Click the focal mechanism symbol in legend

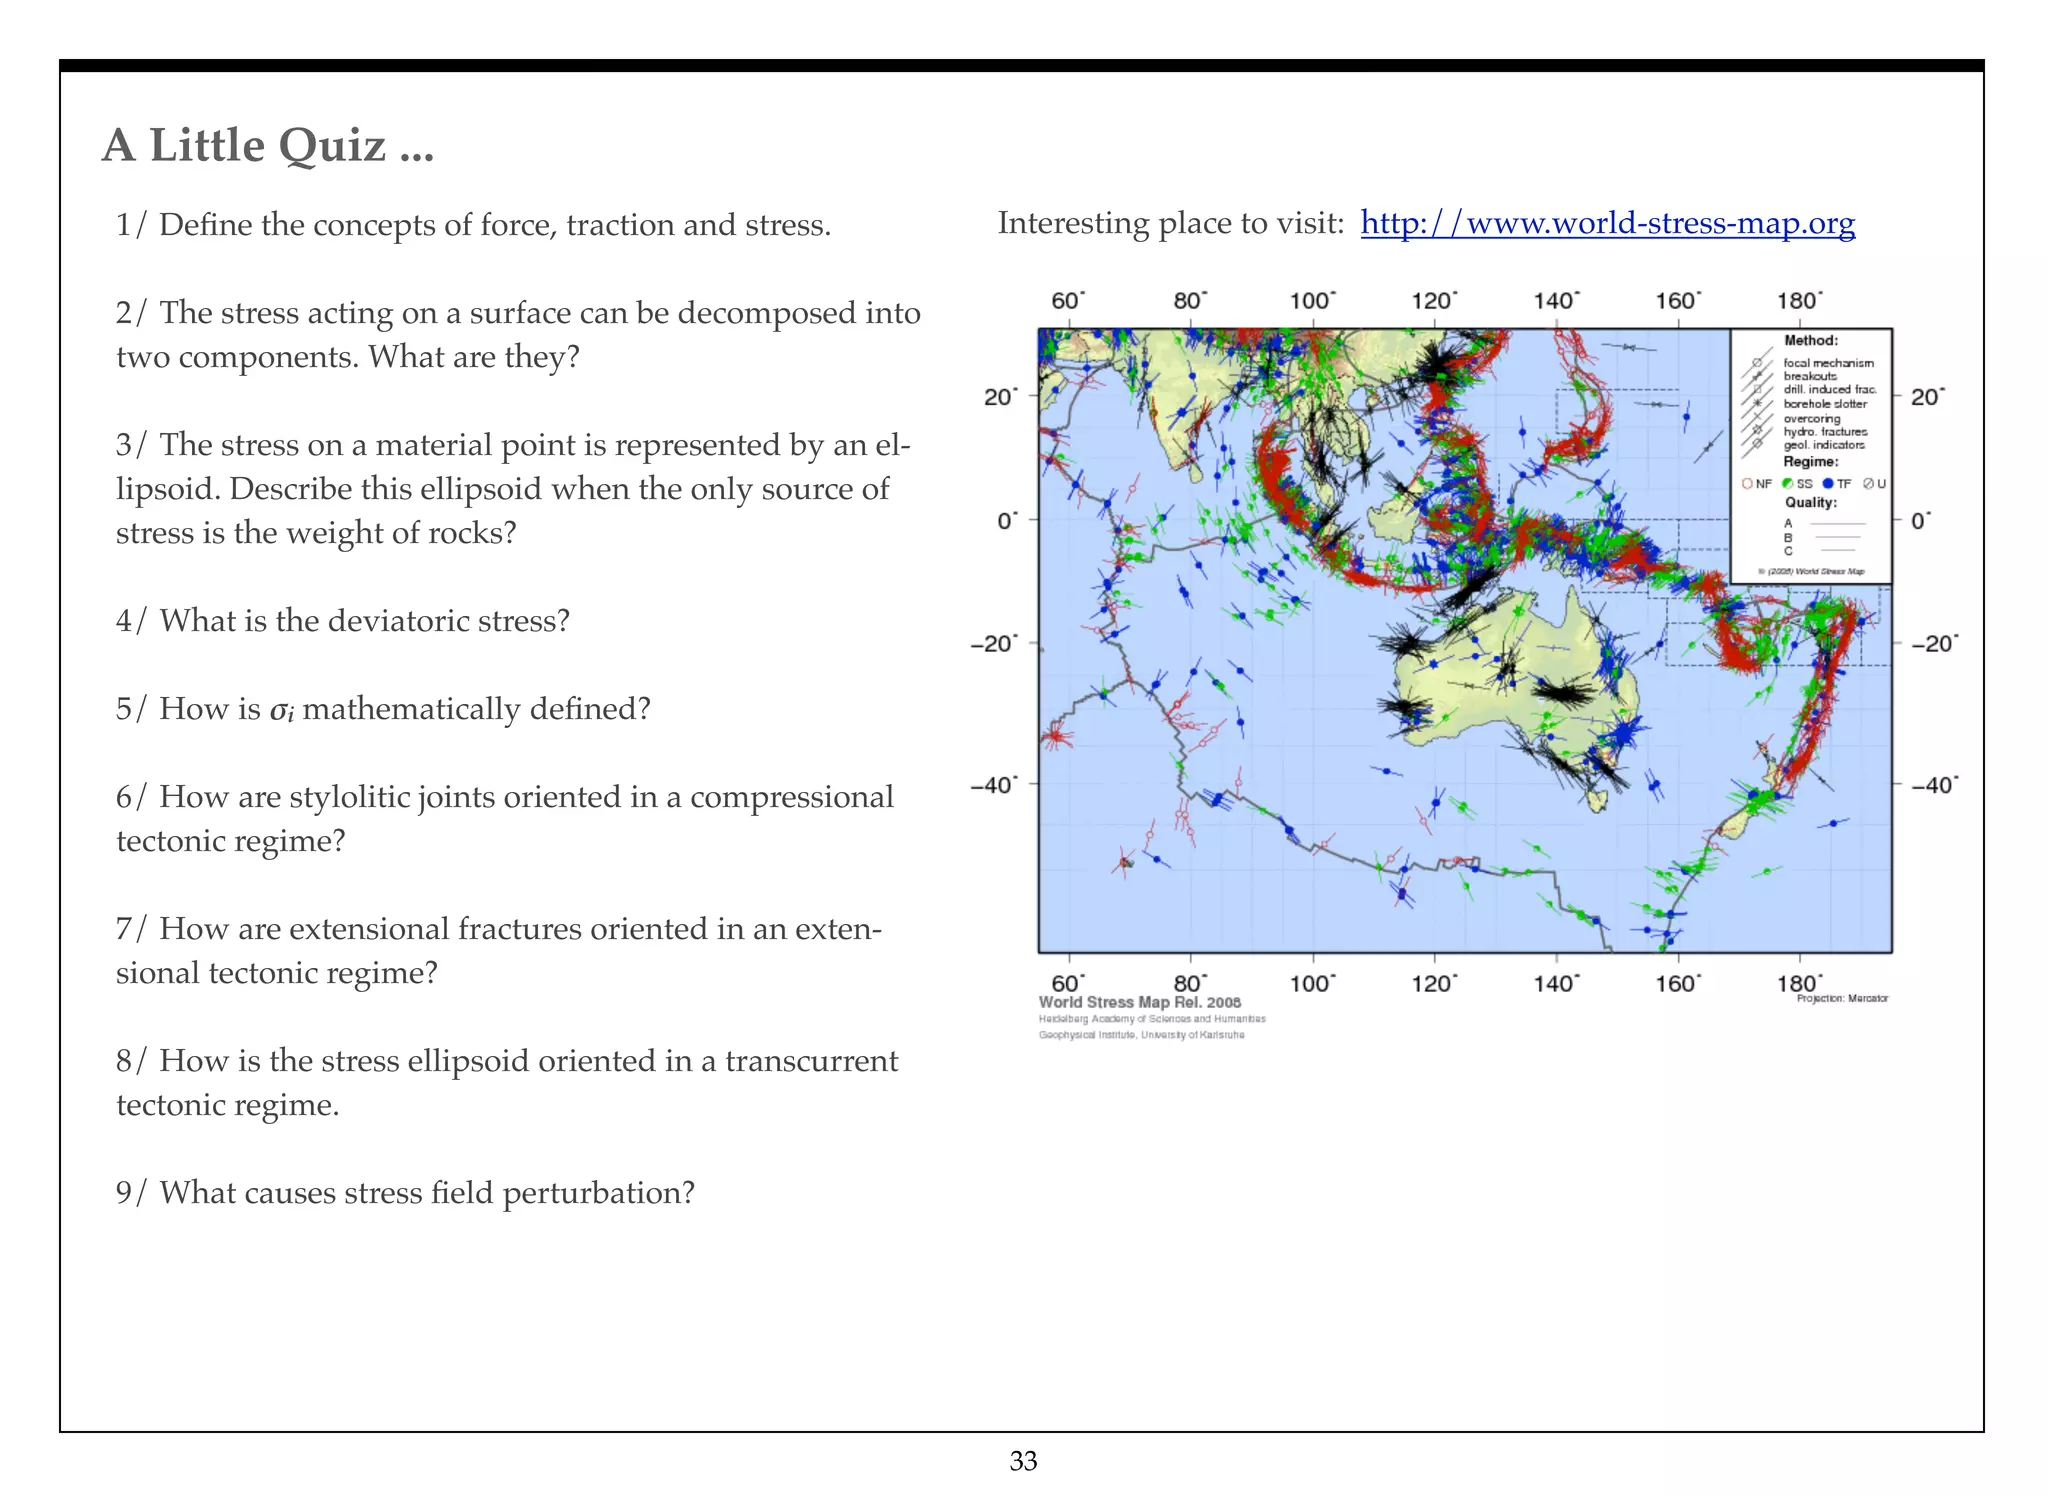(x=1757, y=363)
